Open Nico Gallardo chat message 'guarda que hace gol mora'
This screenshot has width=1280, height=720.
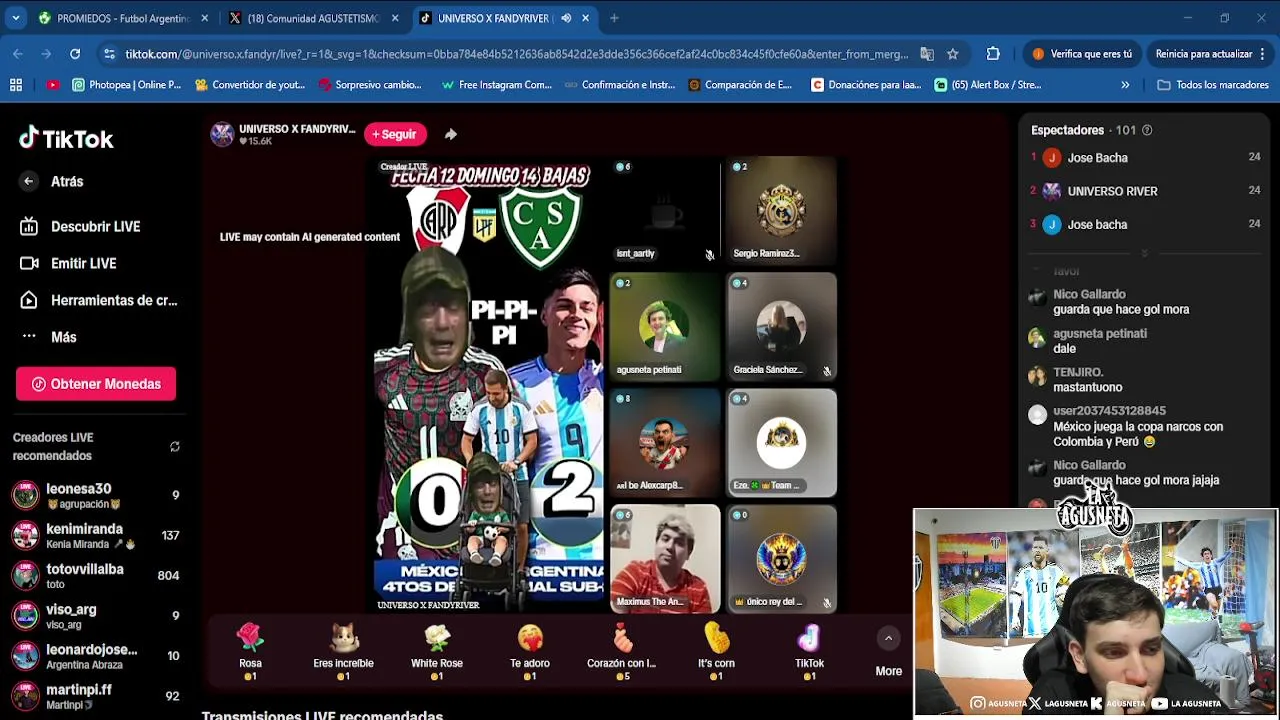pos(1121,310)
